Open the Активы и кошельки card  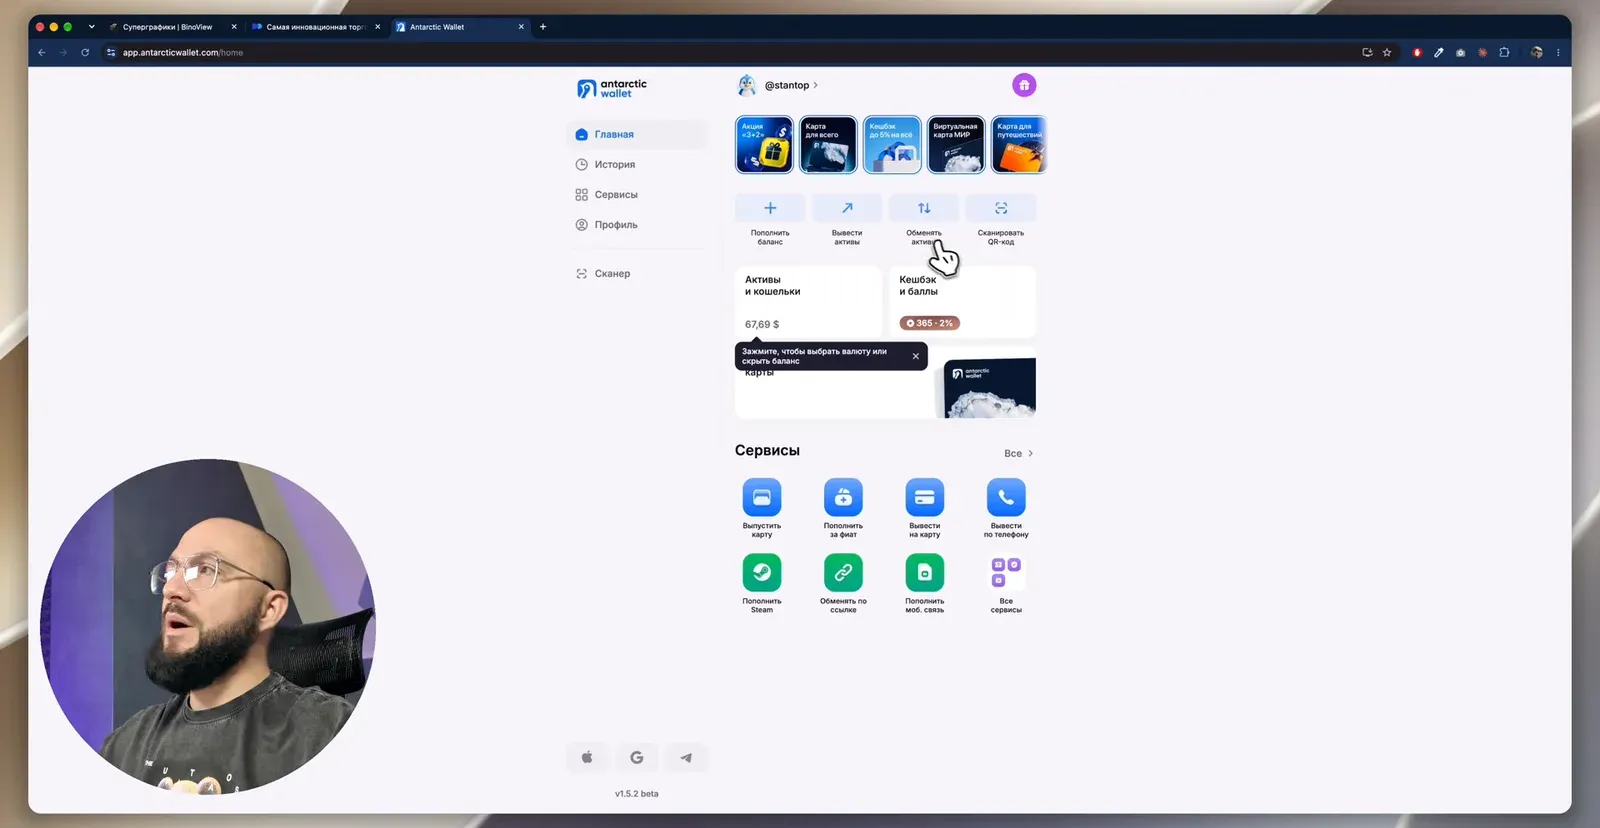point(808,302)
